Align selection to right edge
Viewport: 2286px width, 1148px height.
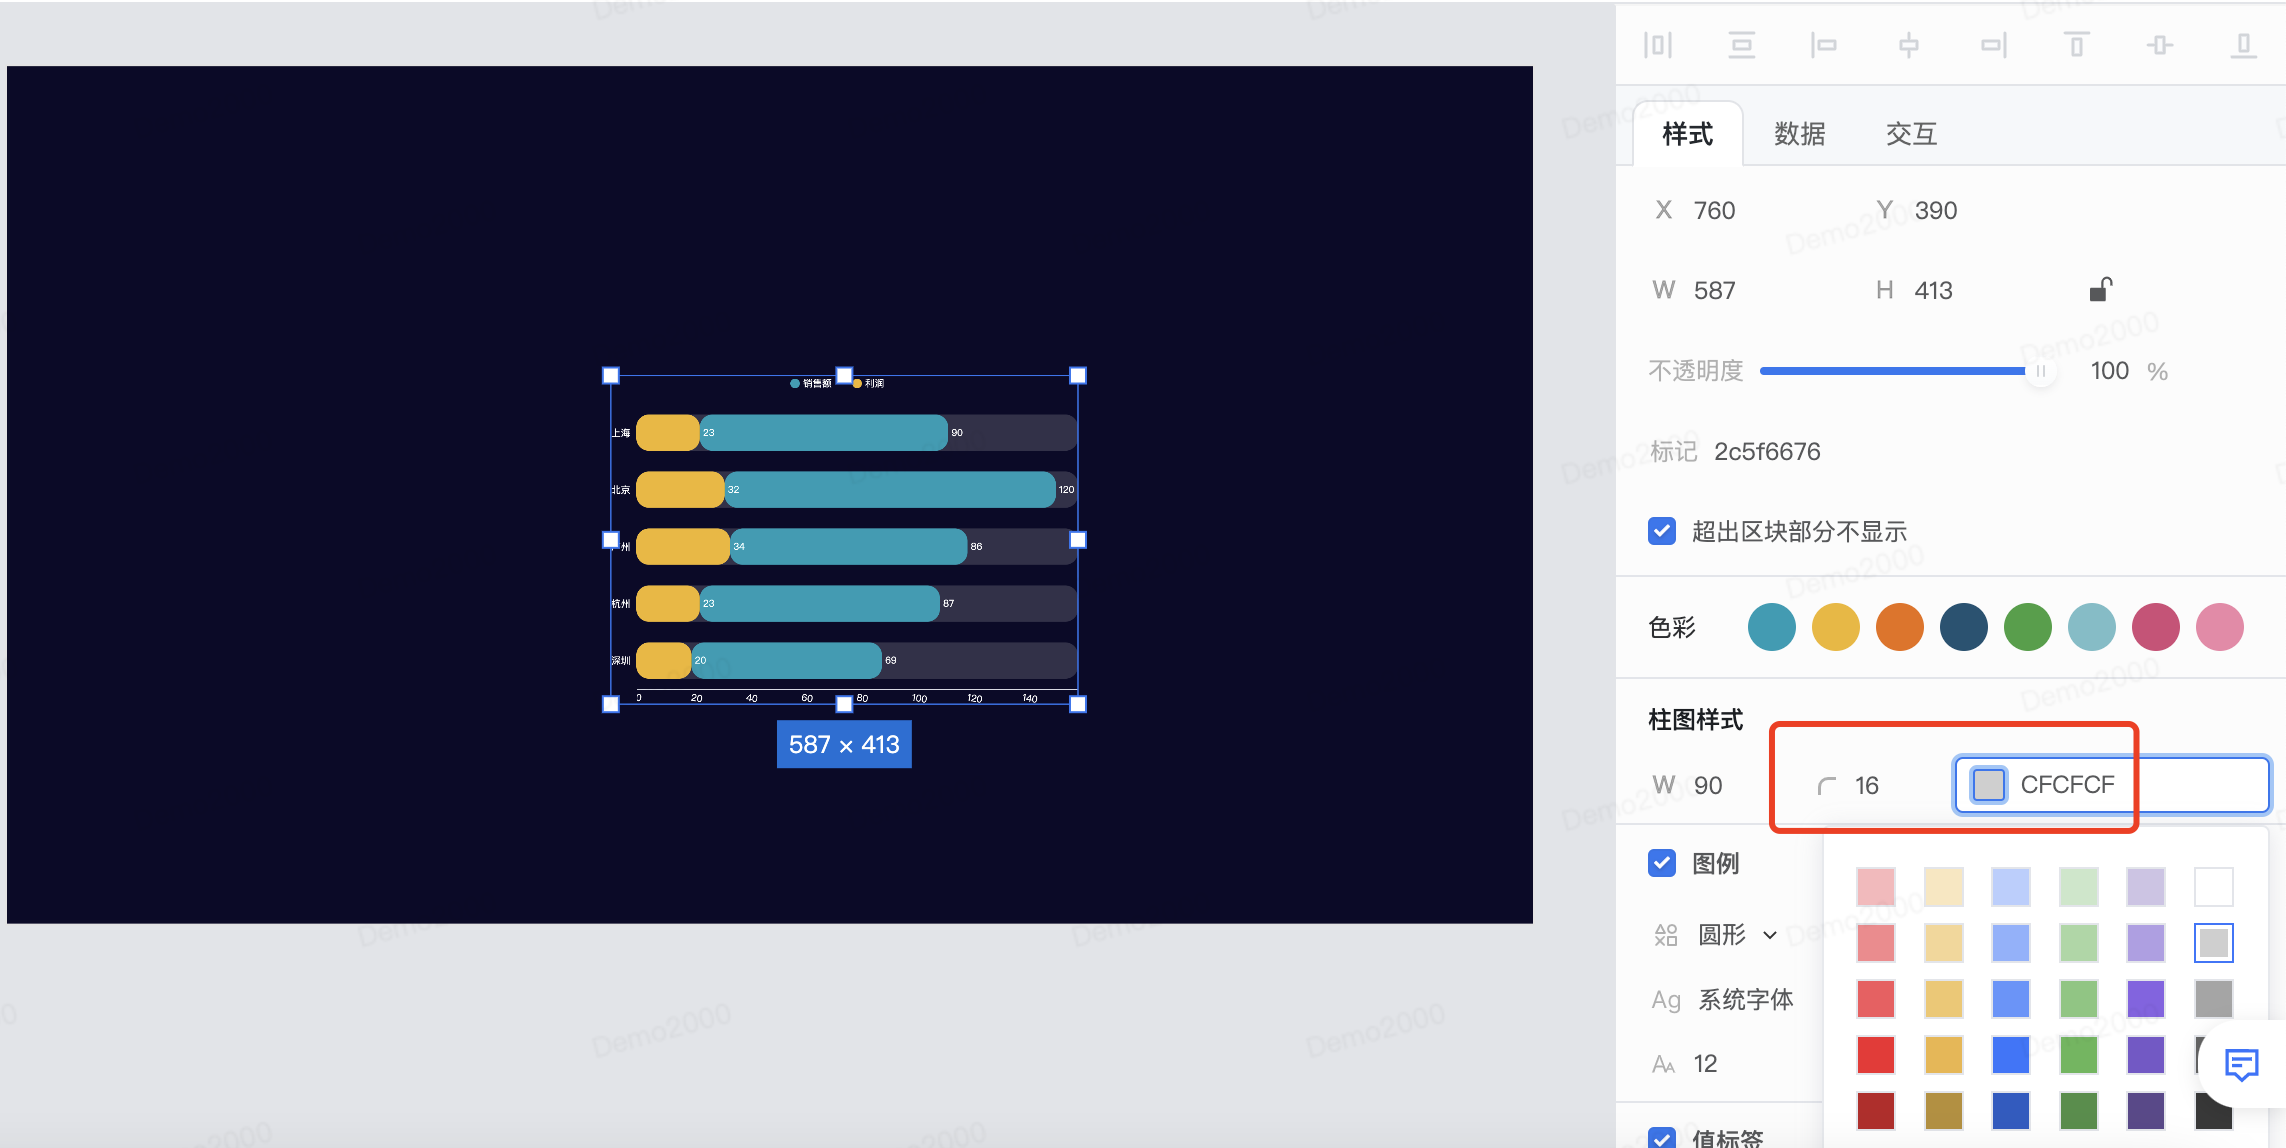(1993, 45)
